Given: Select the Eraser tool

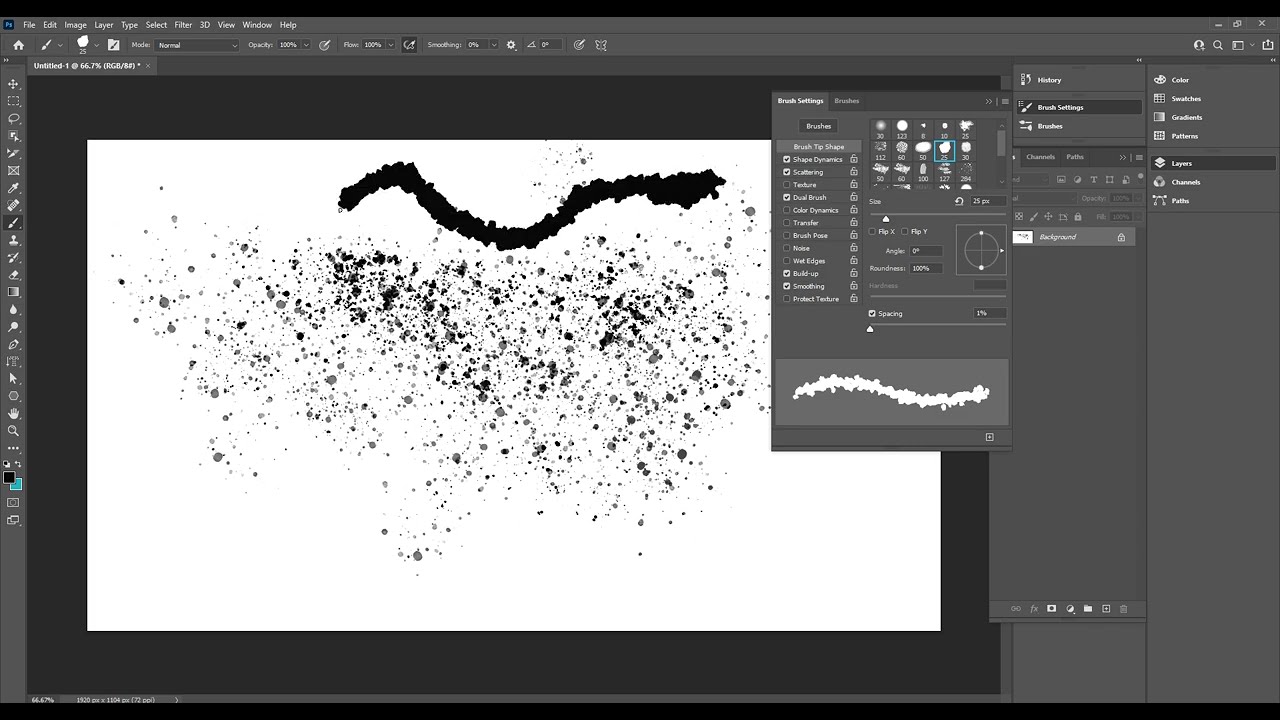Looking at the screenshot, I should 14,275.
